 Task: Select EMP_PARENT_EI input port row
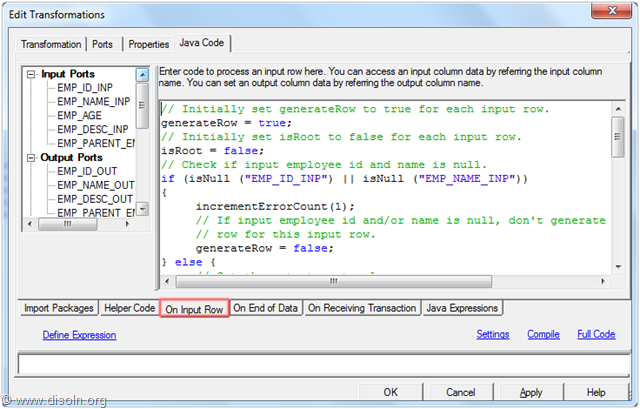pyautogui.click(x=96, y=143)
